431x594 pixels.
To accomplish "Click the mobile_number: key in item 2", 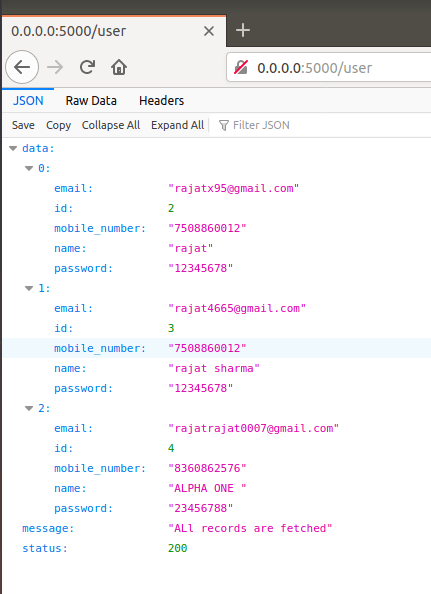I will [x=100, y=468].
